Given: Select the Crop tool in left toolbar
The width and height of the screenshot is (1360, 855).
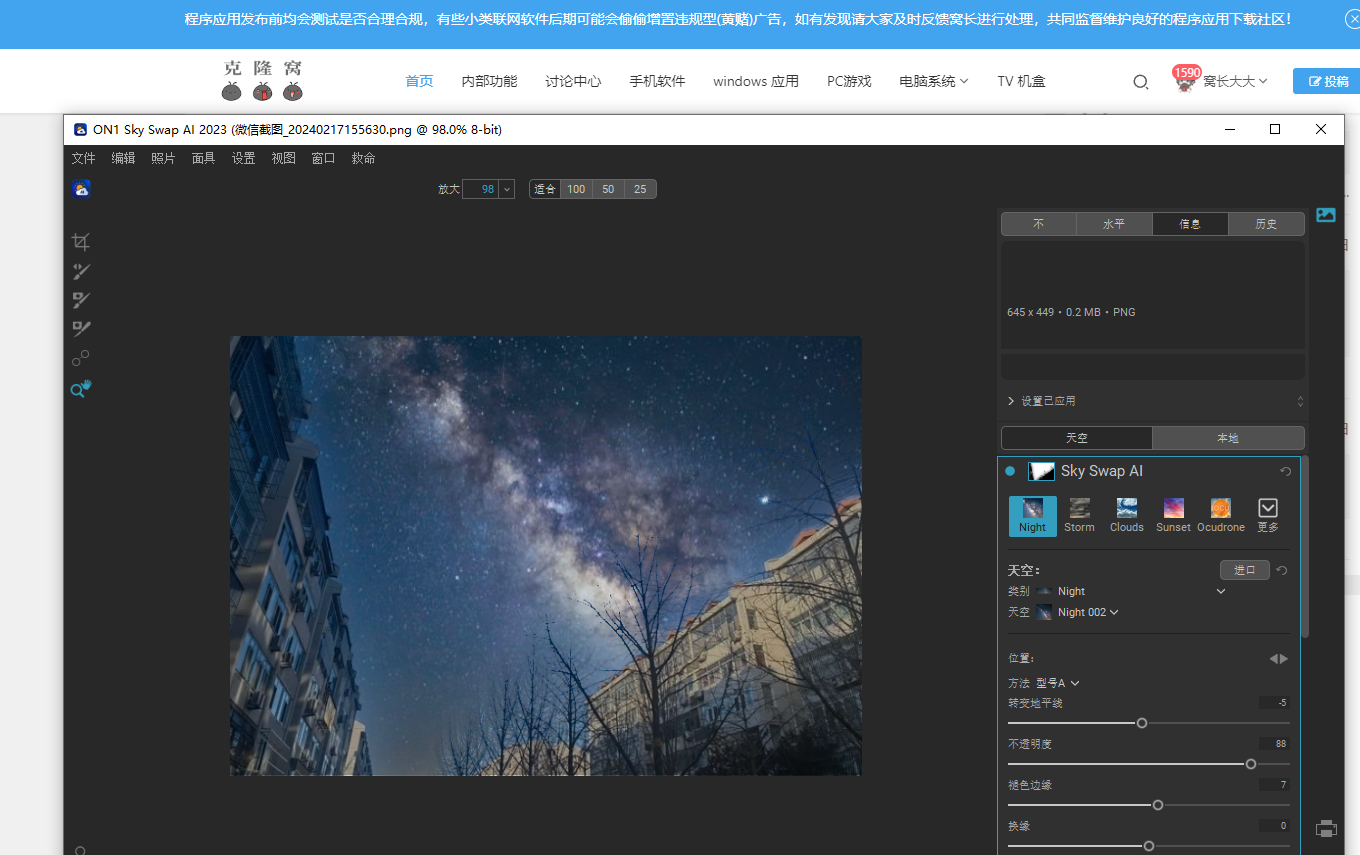Looking at the screenshot, I should pyautogui.click(x=81, y=241).
